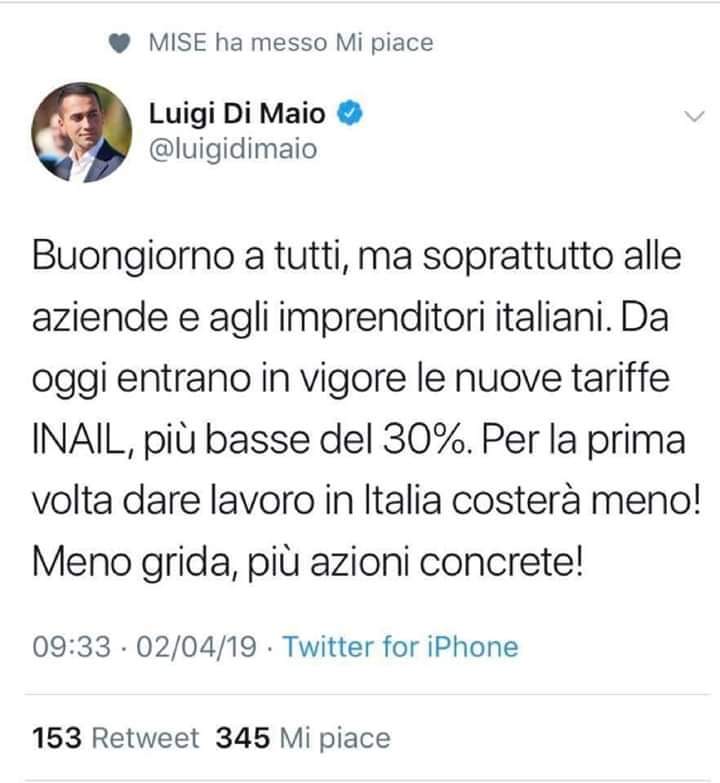The width and height of the screenshot is (720, 783).
Task: Click the blue verified badge
Action: 350,113
